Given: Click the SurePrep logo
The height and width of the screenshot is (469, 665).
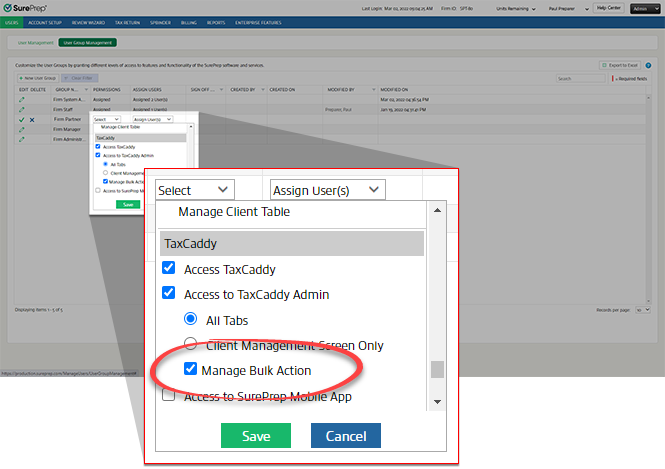Looking at the screenshot, I should click(x=25, y=8).
